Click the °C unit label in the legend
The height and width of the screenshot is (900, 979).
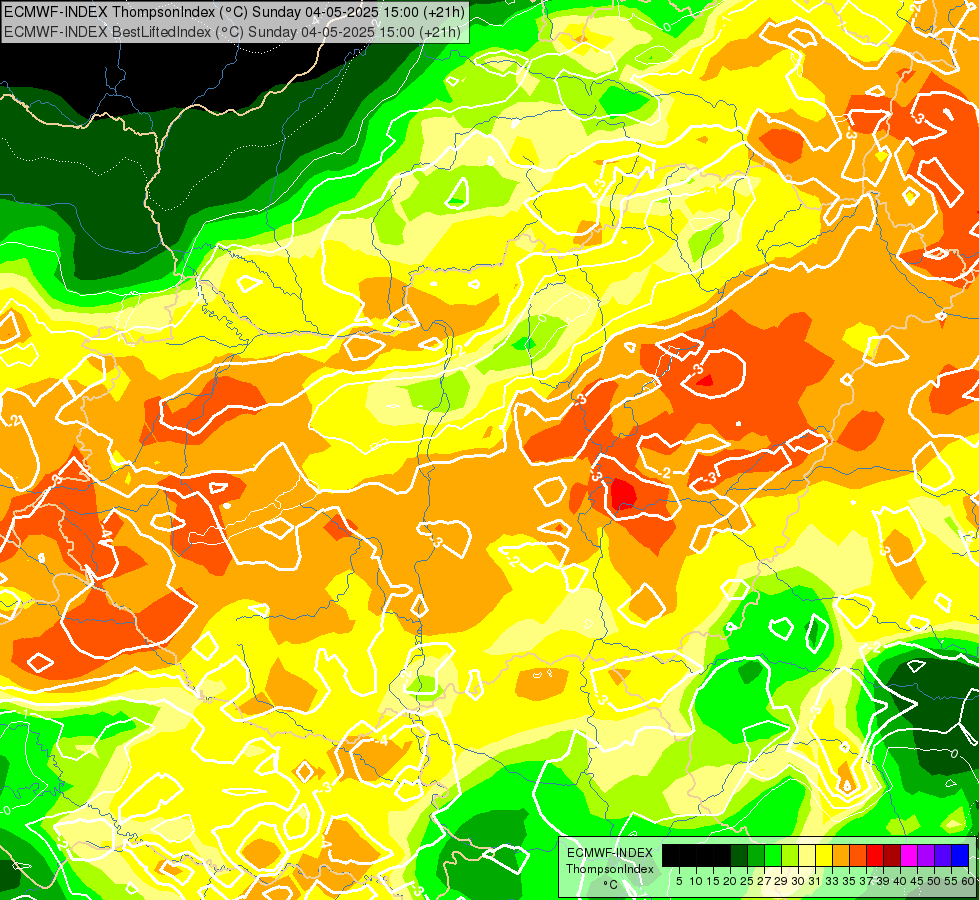tap(611, 885)
